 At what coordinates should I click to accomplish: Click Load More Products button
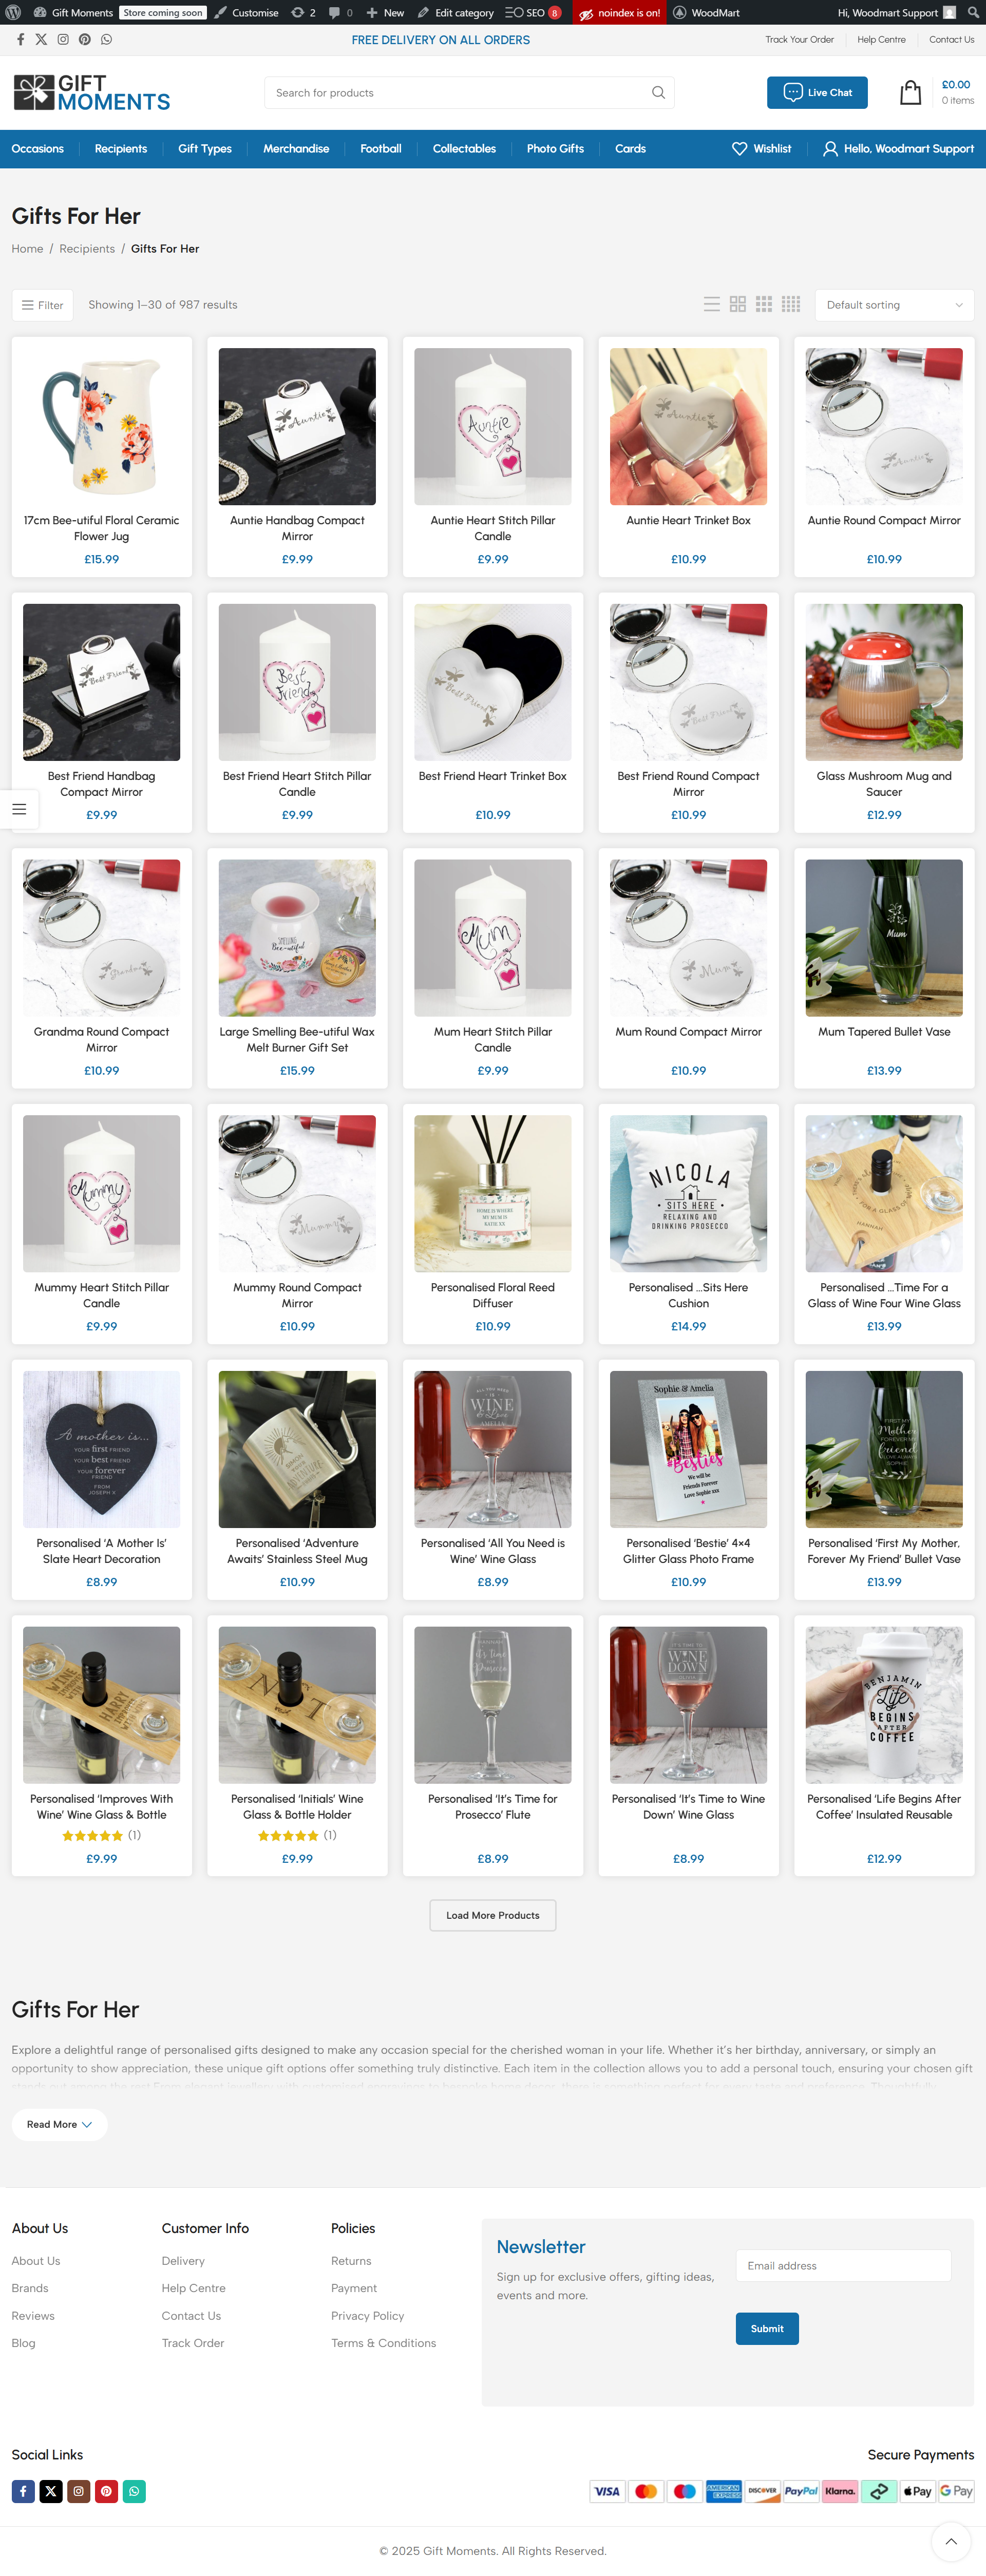493,1915
